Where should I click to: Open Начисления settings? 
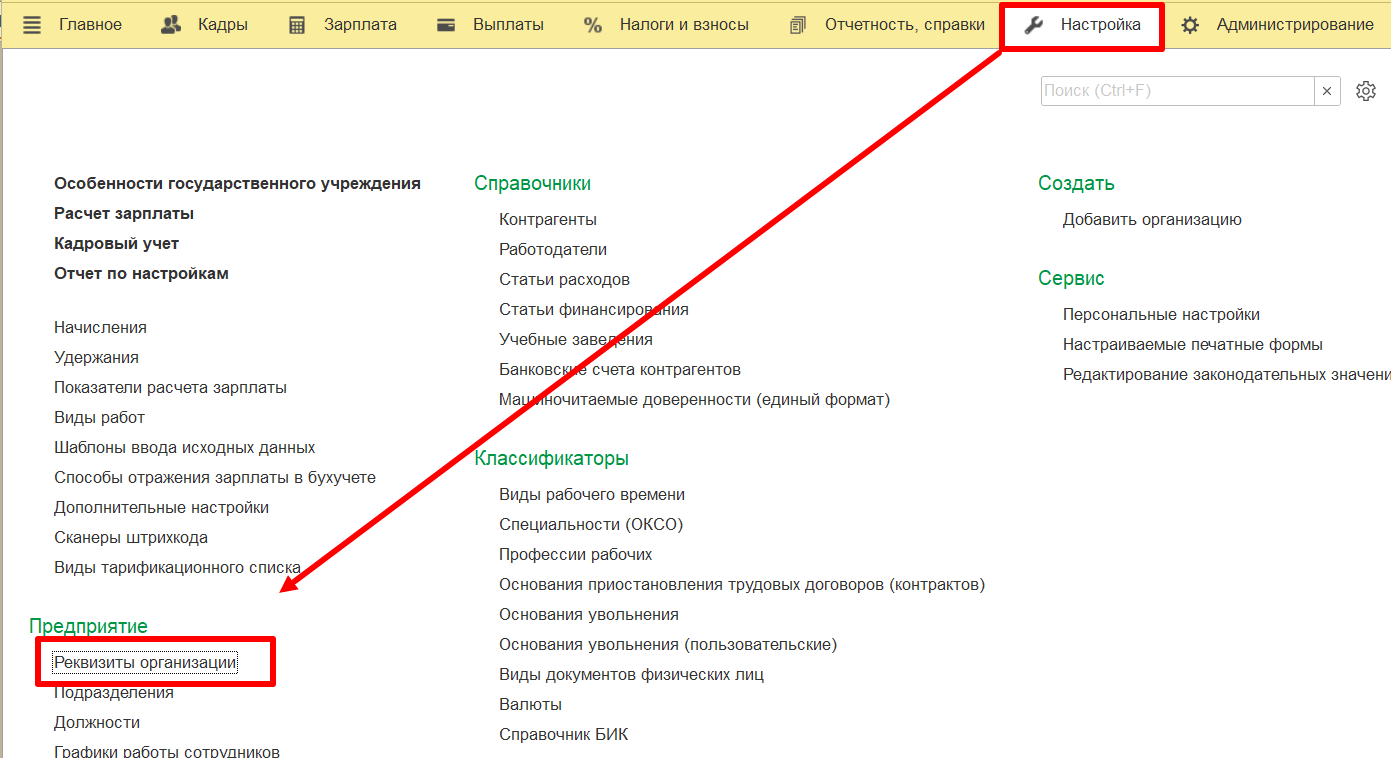pyautogui.click(x=100, y=327)
